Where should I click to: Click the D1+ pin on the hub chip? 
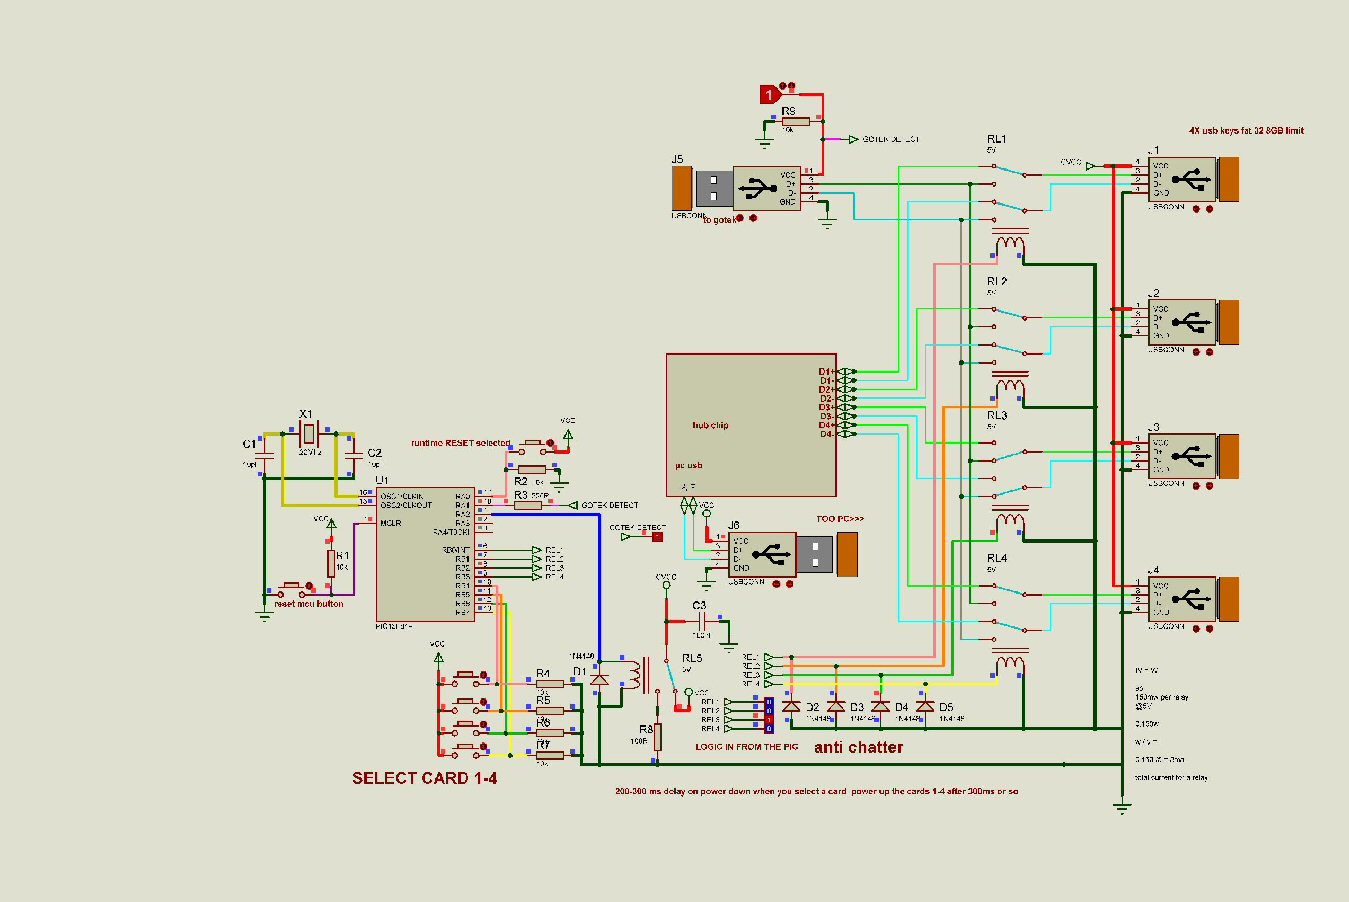(x=826, y=371)
